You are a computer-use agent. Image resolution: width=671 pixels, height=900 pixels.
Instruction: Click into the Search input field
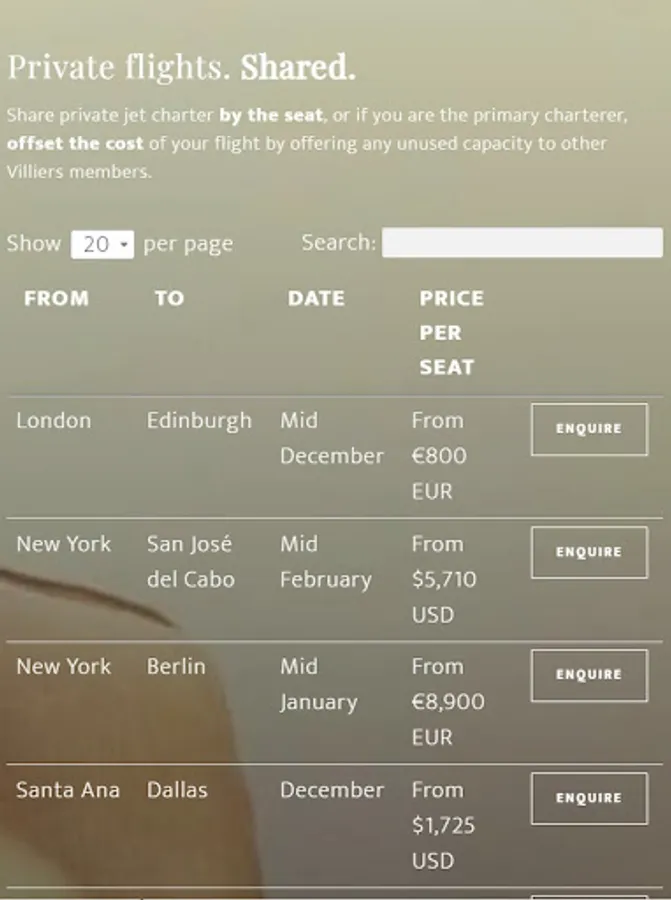click(x=522, y=243)
